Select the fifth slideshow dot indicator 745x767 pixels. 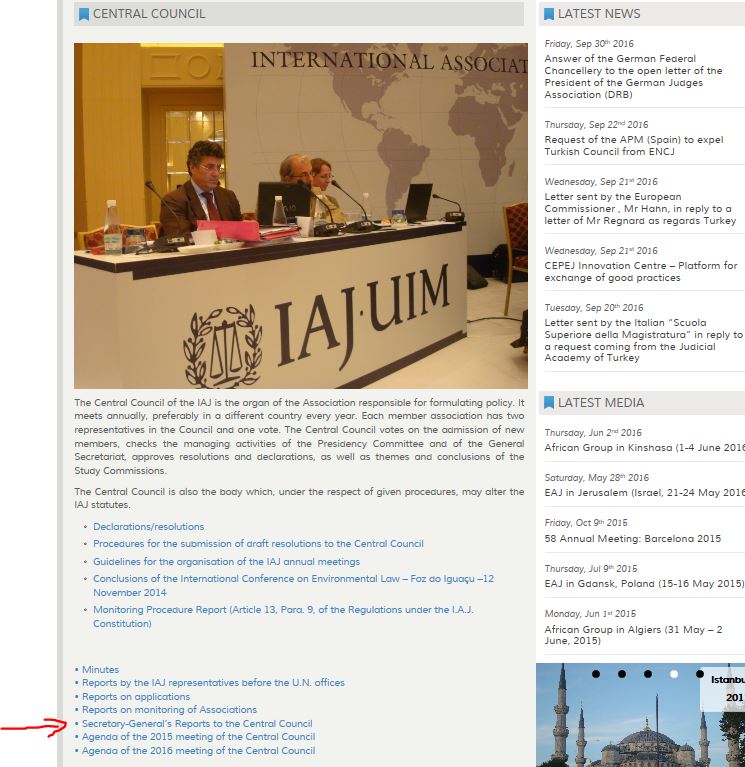(700, 674)
